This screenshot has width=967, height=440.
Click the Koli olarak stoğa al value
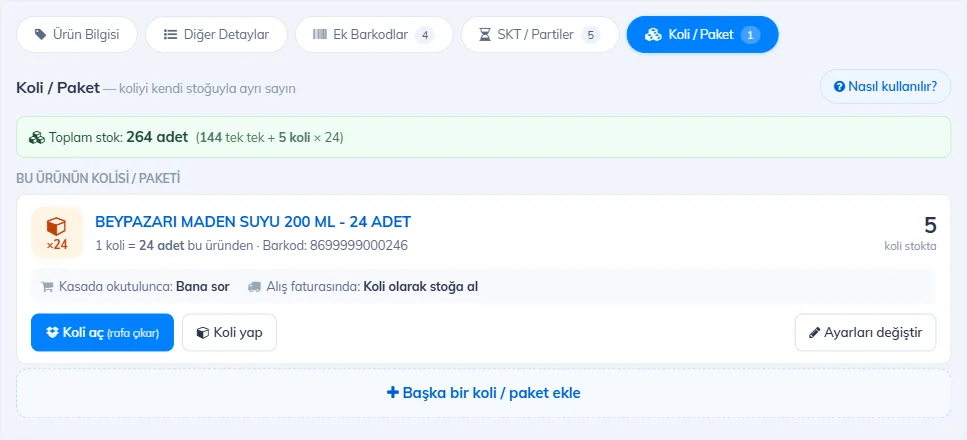click(421, 287)
